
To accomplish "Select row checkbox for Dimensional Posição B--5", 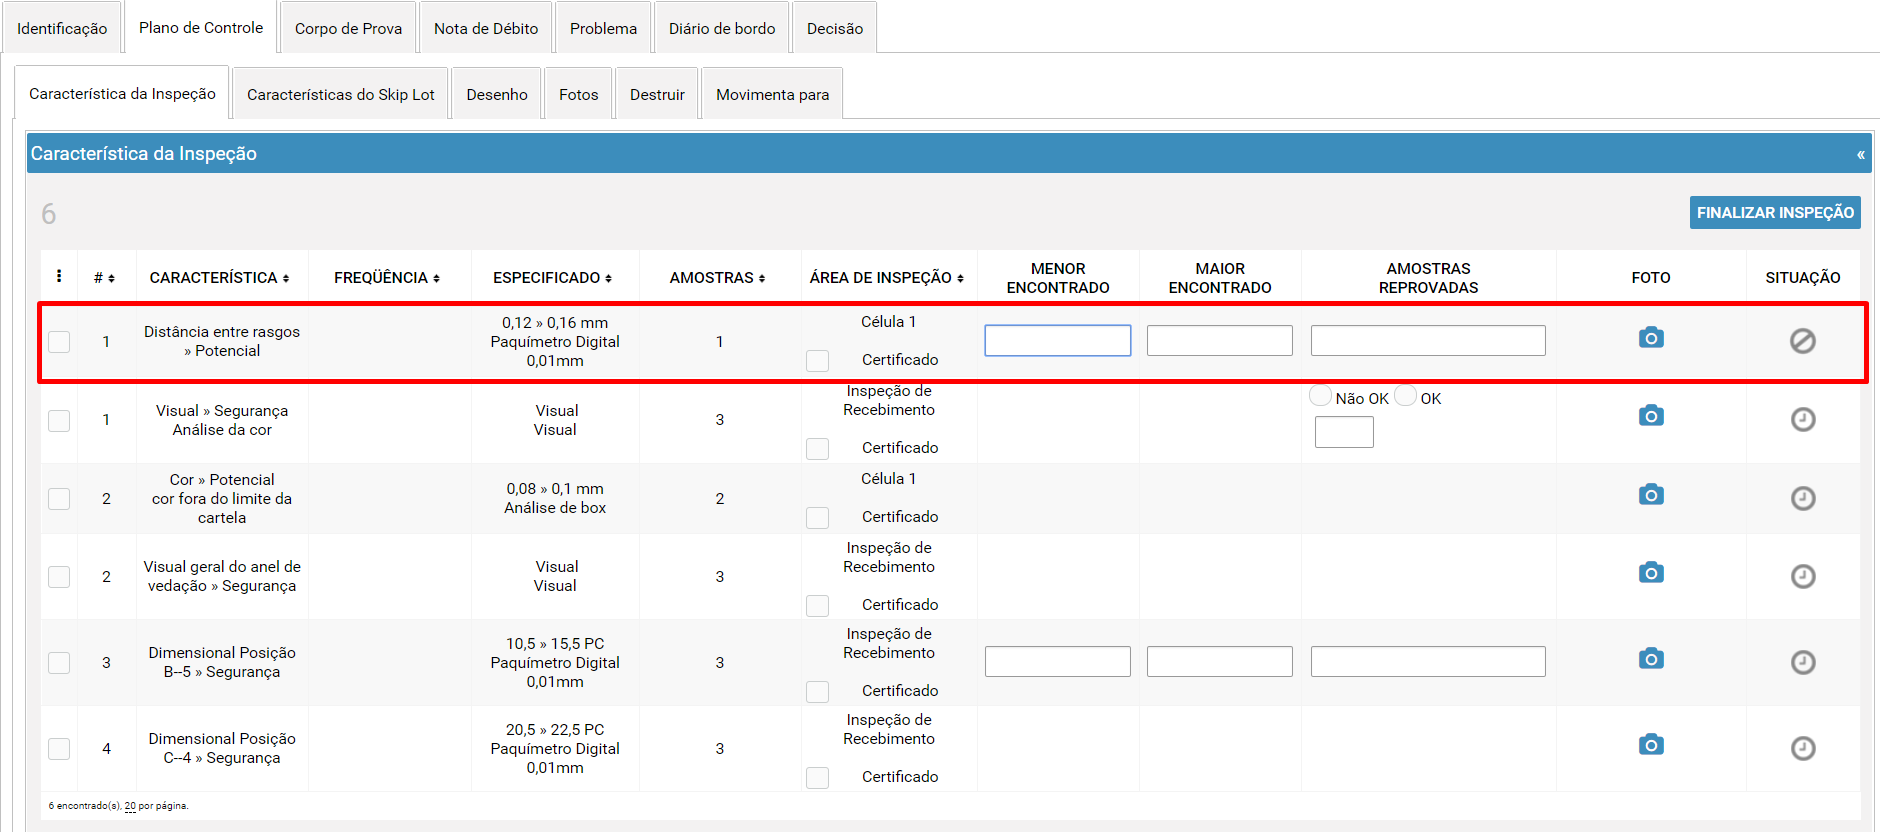I will (59, 663).
